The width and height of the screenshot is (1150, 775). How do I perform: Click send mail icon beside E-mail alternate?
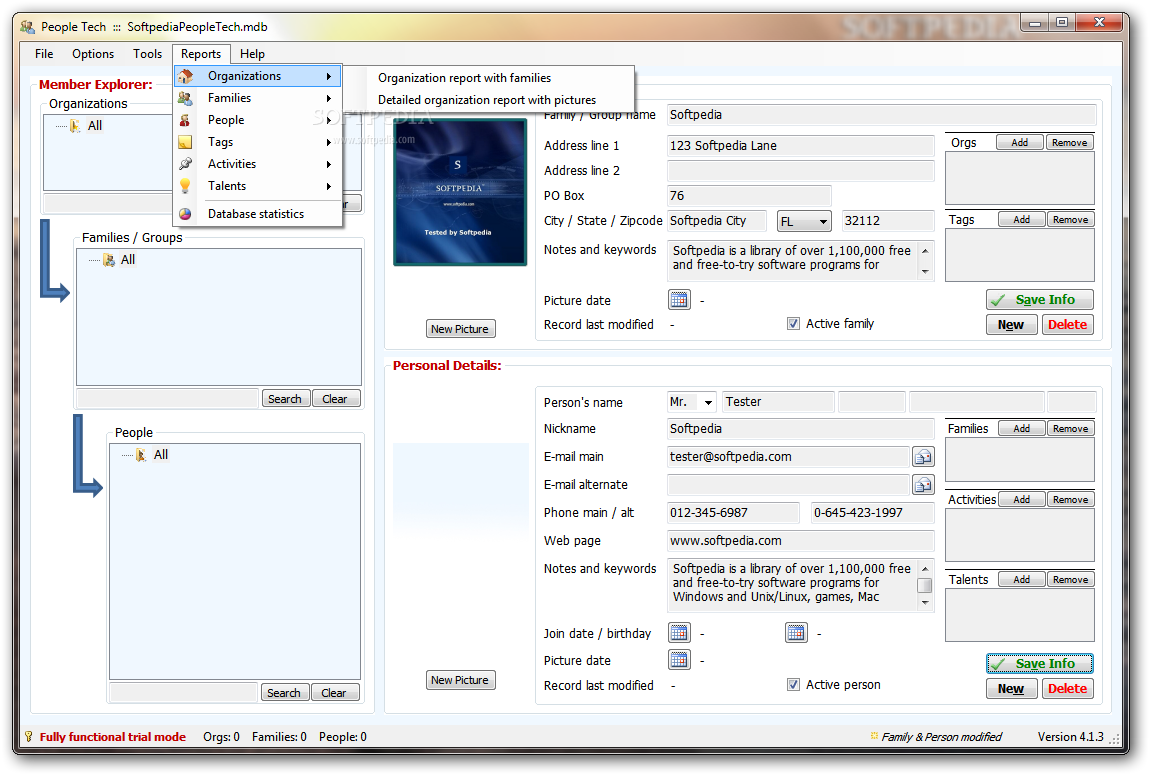[923, 485]
